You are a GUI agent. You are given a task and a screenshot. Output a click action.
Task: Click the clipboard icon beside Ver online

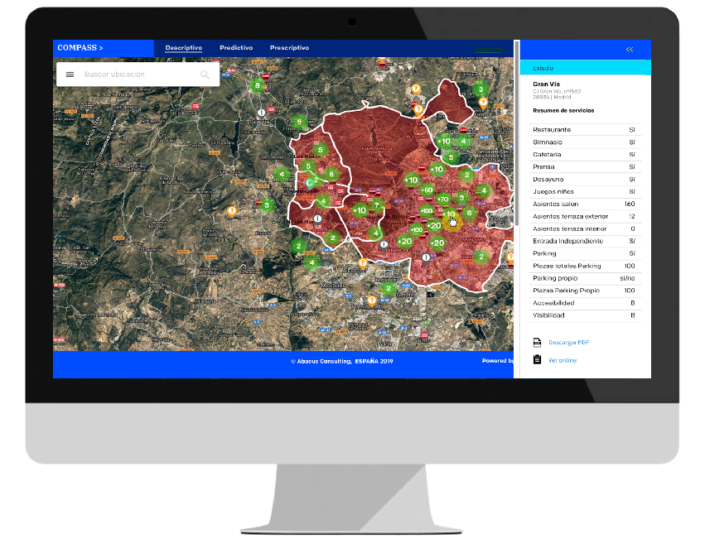[x=537, y=360]
